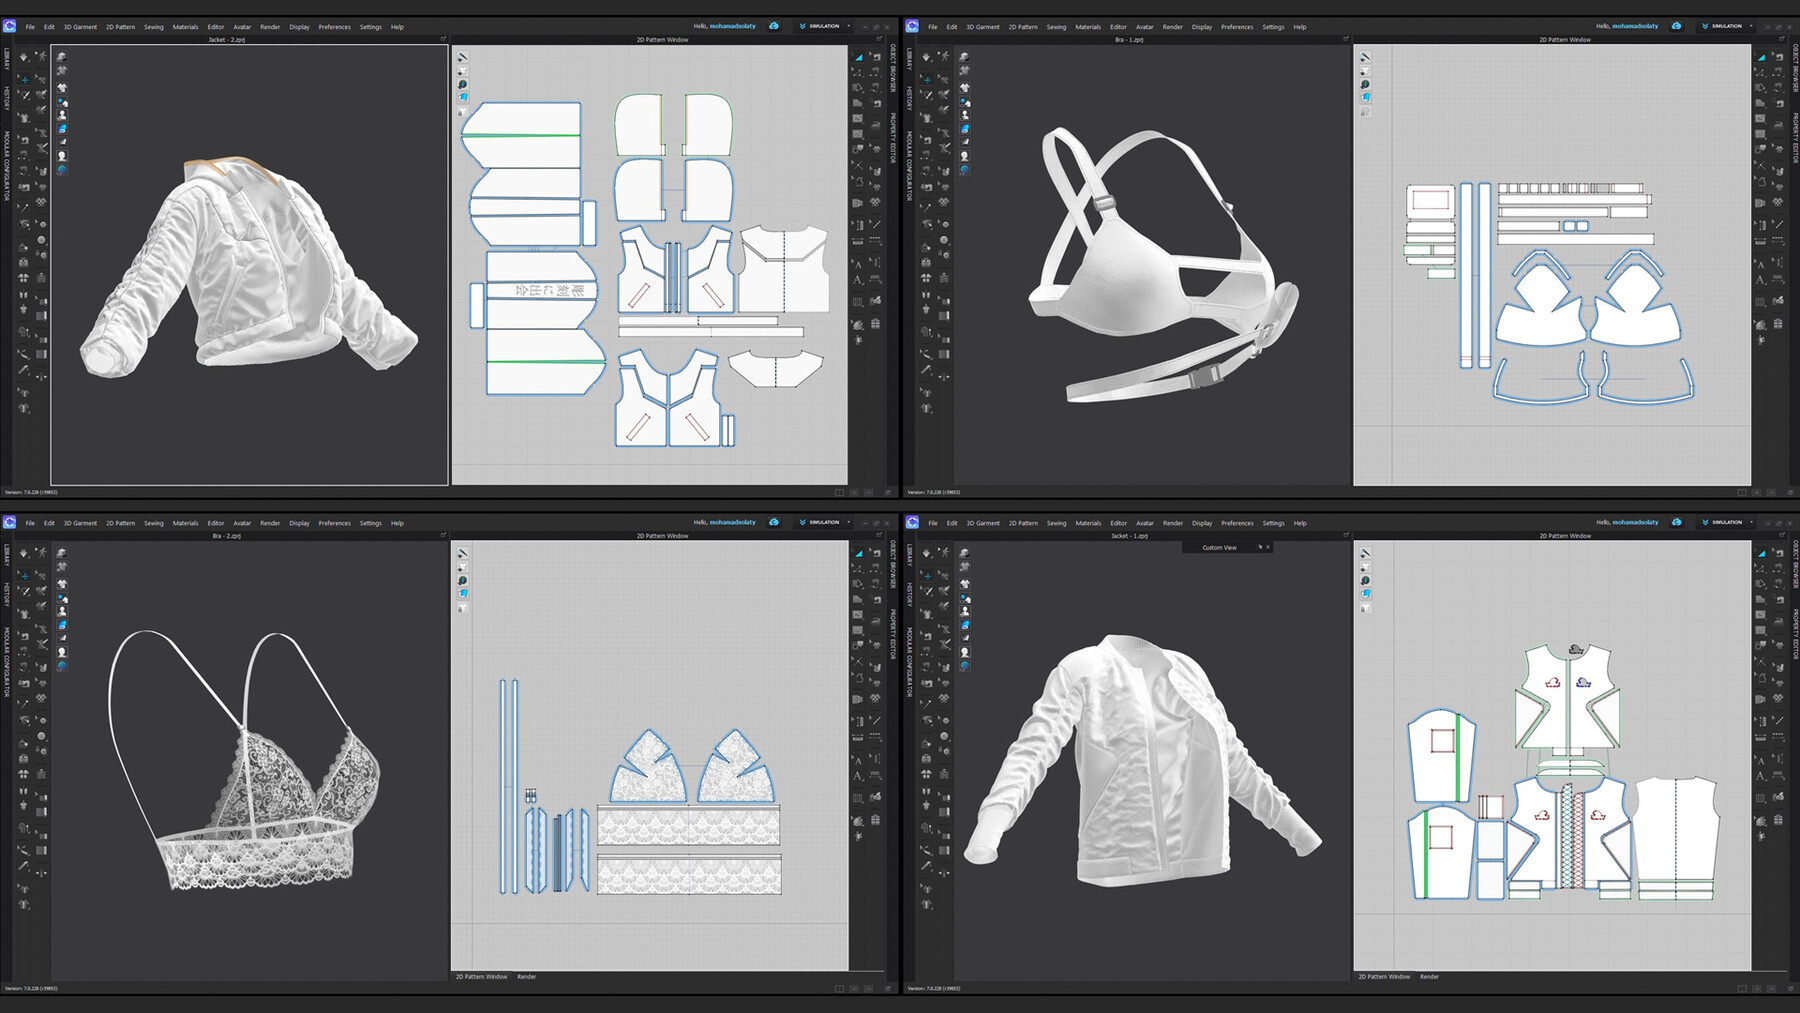This screenshot has width=1800, height=1013.
Task: Click the Hello mohamadsolaty account link
Action: pos(727,26)
